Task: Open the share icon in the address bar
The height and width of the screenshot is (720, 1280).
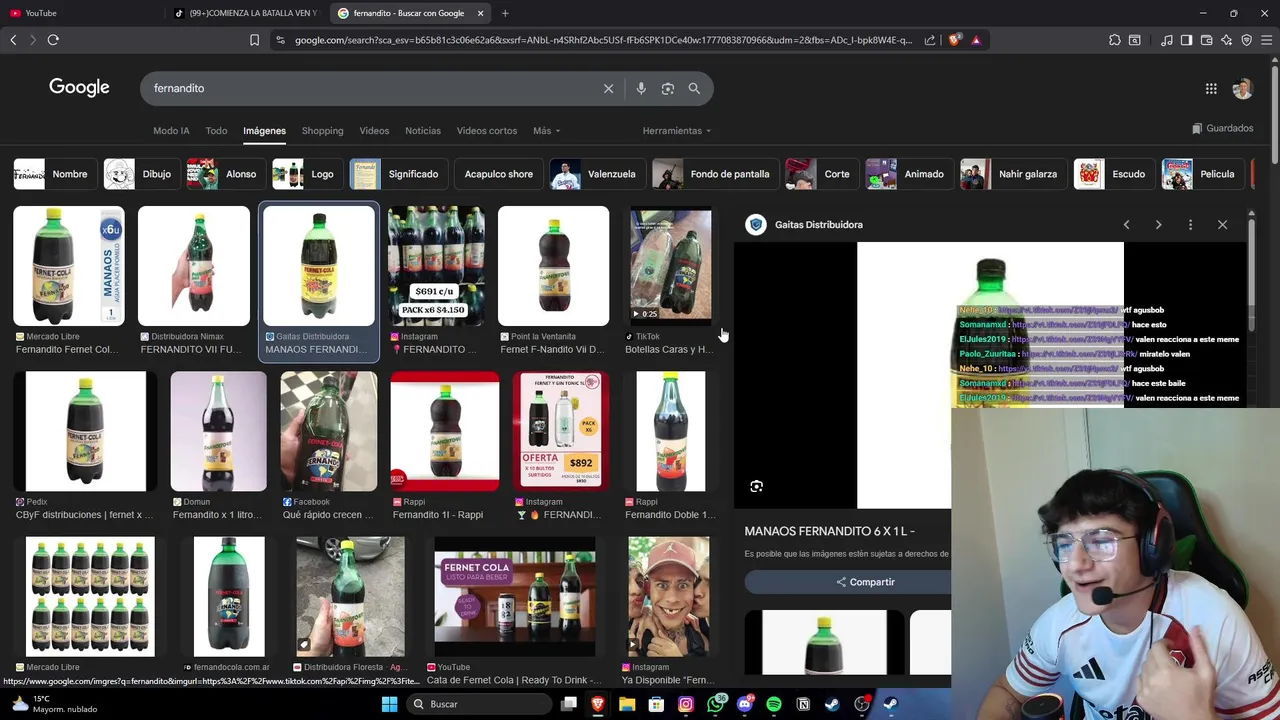Action: click(930, 40)
